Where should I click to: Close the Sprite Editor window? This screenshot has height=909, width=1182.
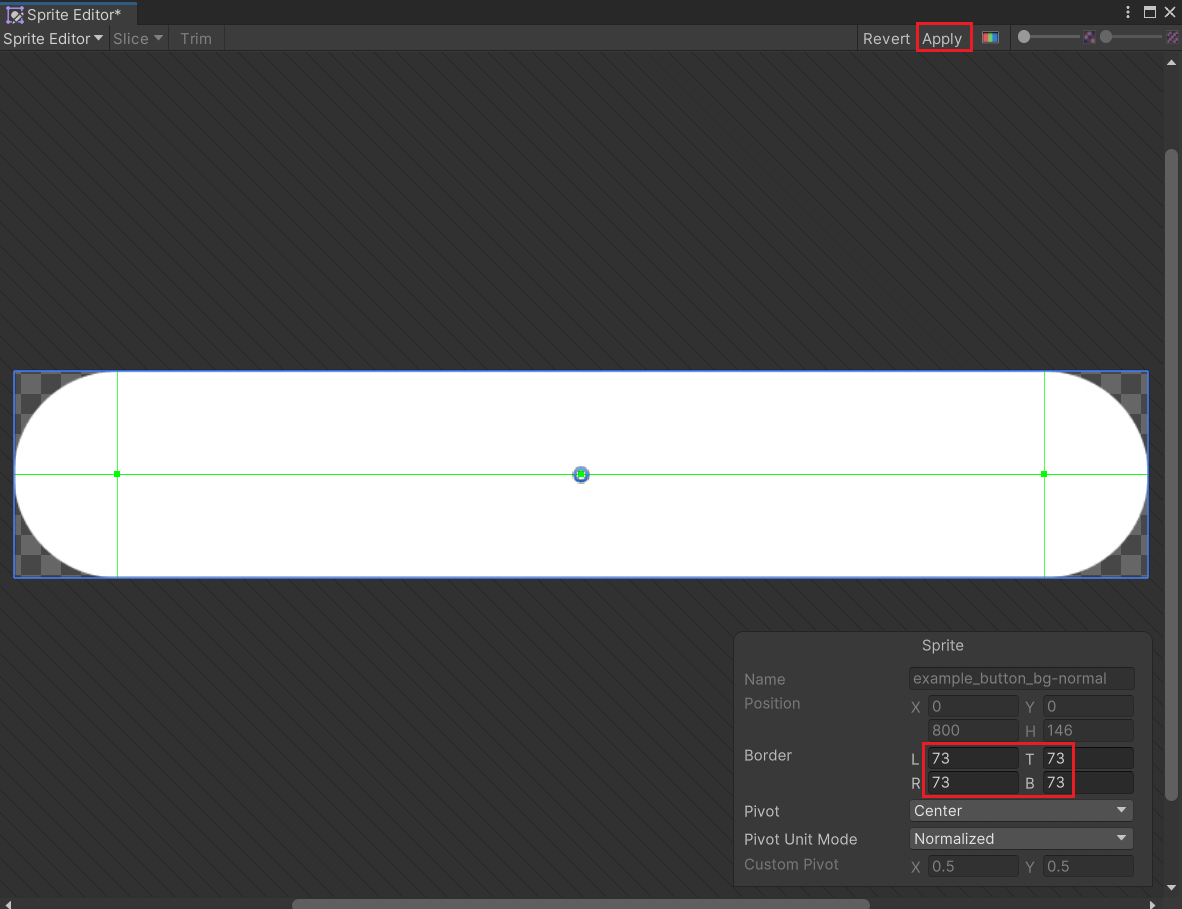pos(1170,12)
